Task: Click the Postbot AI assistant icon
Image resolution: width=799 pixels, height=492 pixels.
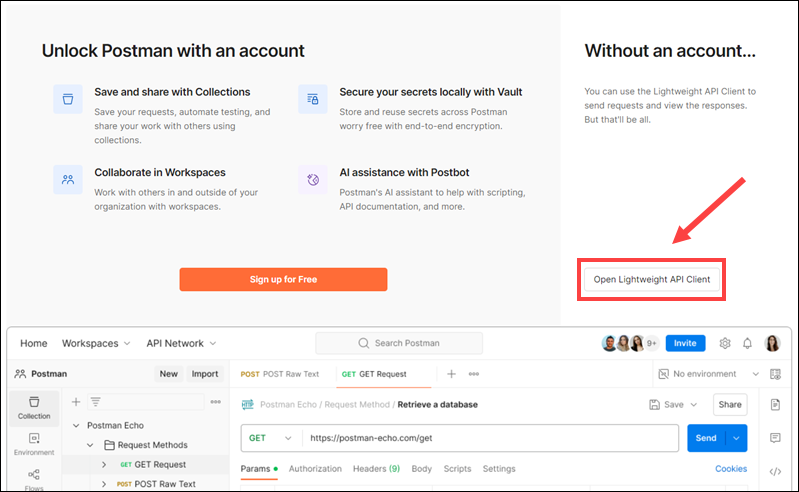Action: (313, 179)
